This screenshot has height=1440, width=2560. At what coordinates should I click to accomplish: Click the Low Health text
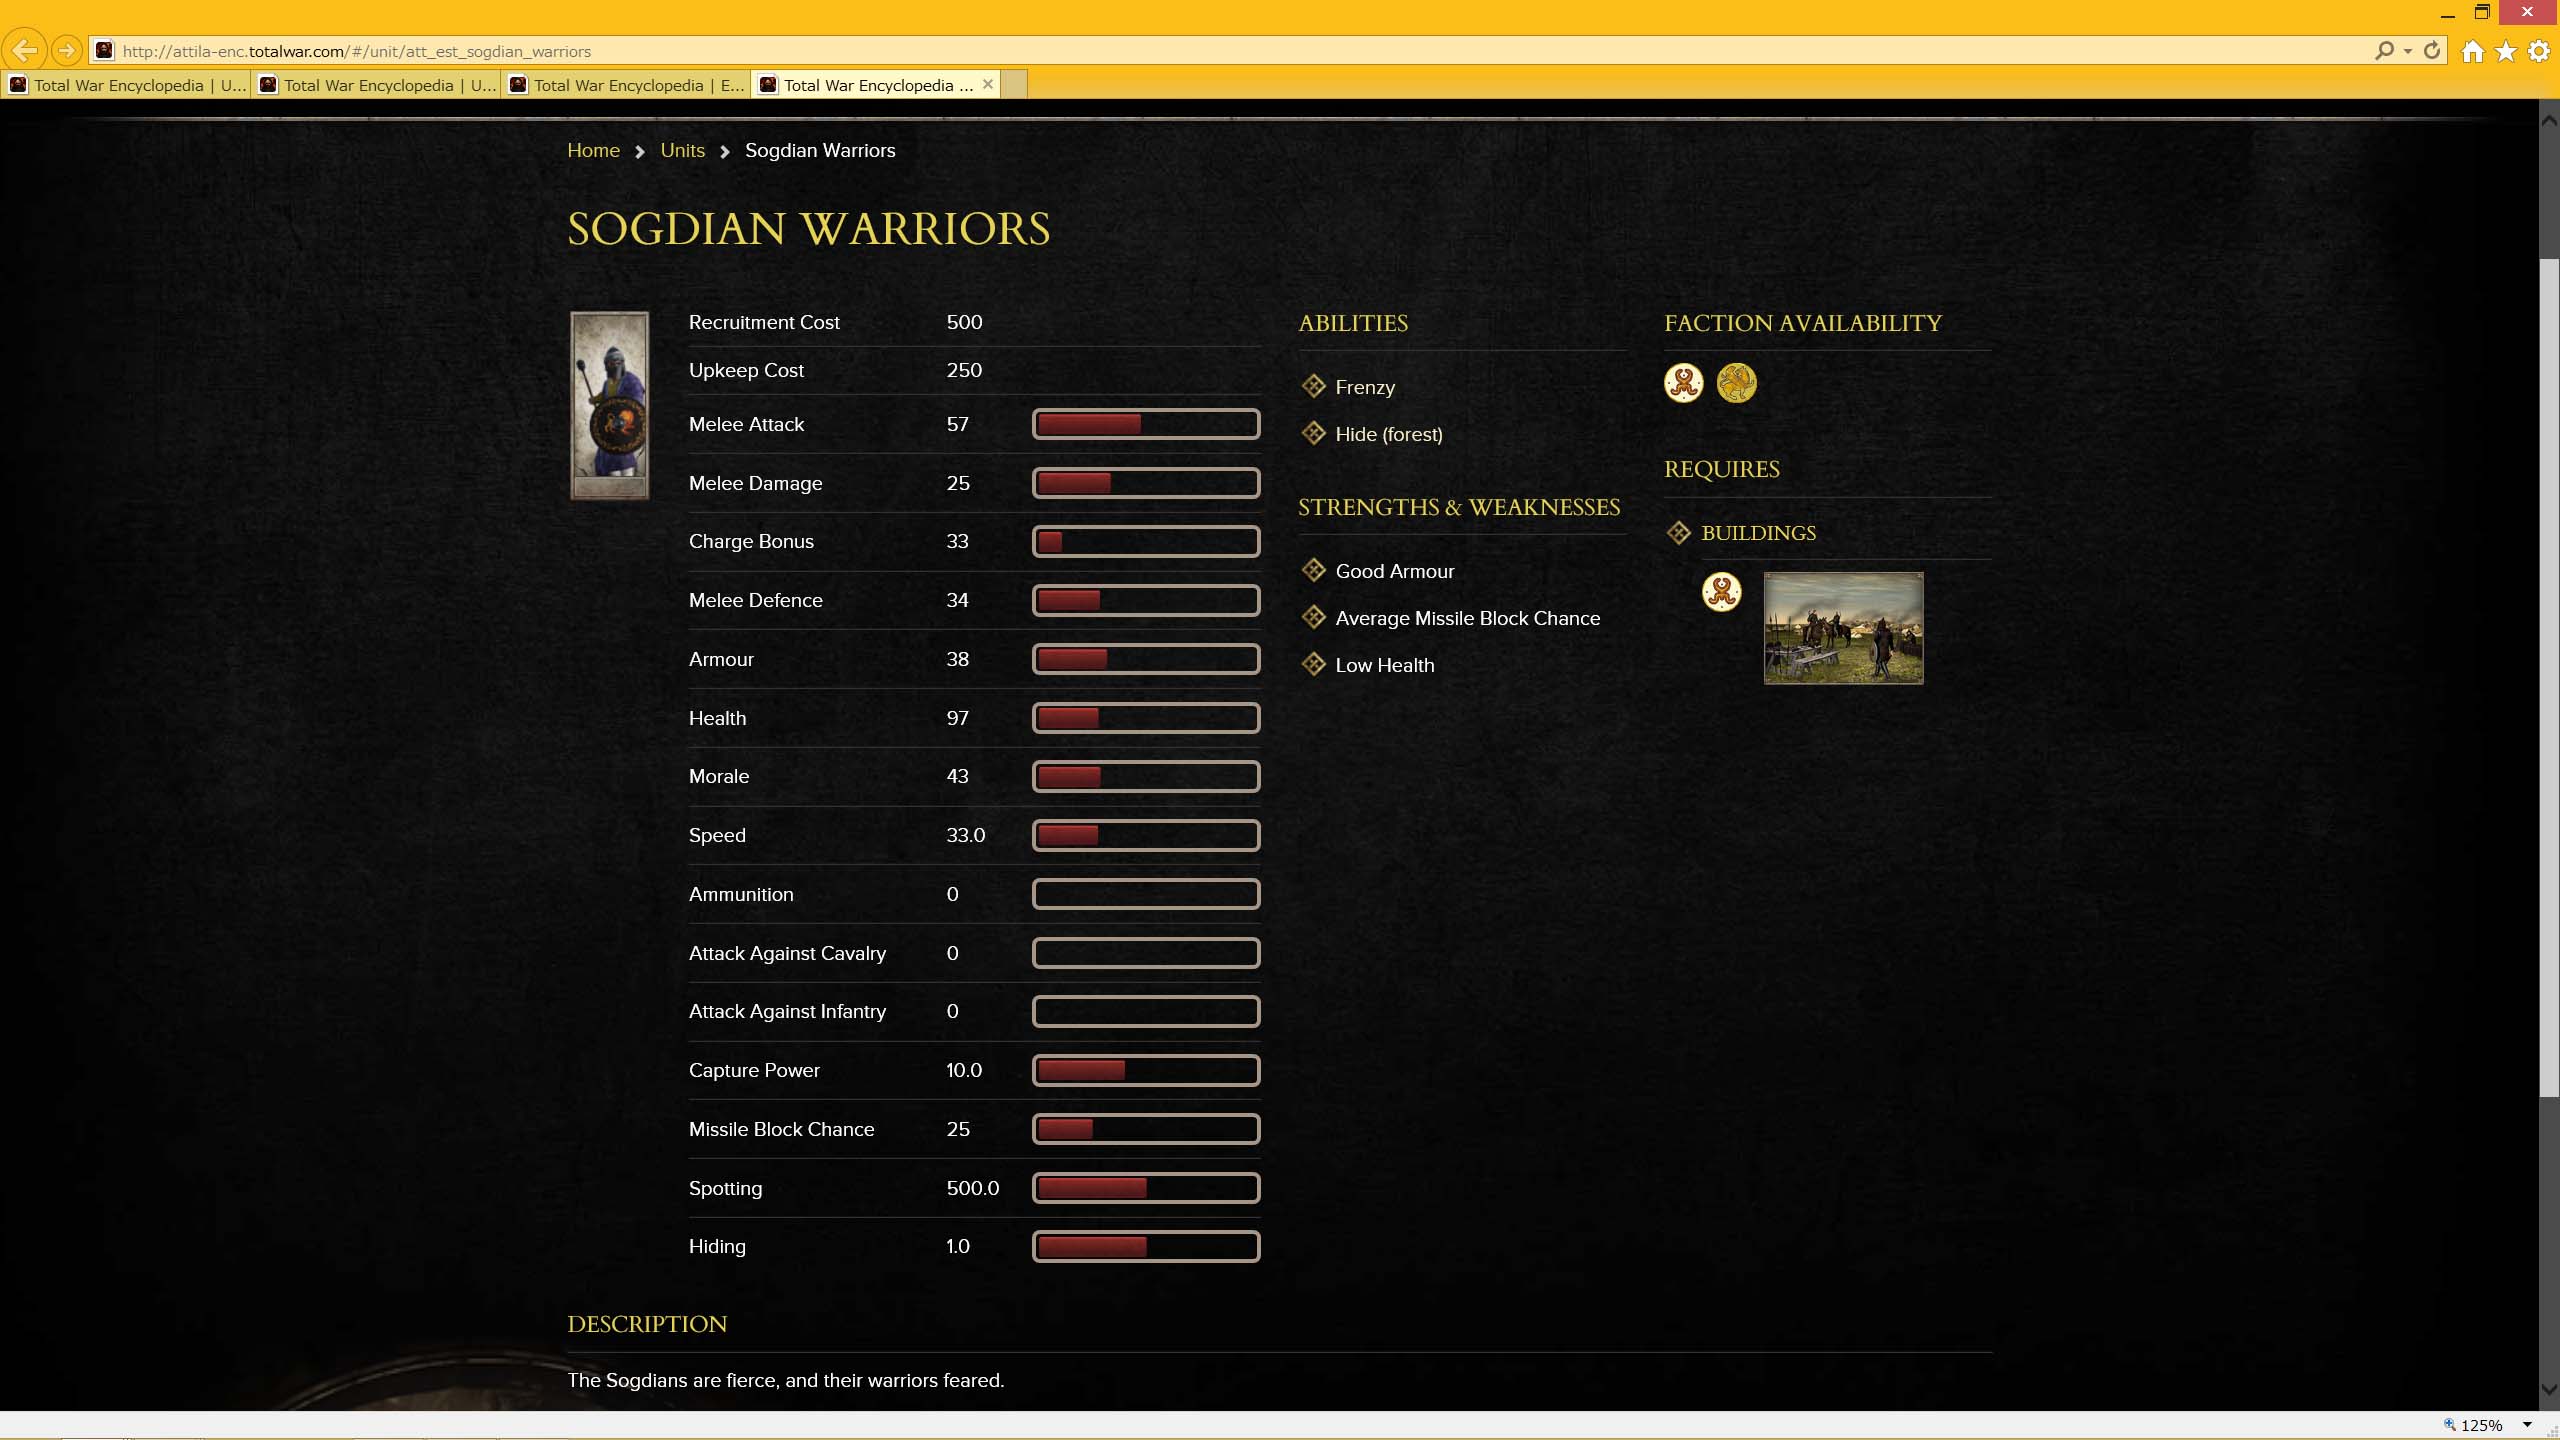[1384, 665]
